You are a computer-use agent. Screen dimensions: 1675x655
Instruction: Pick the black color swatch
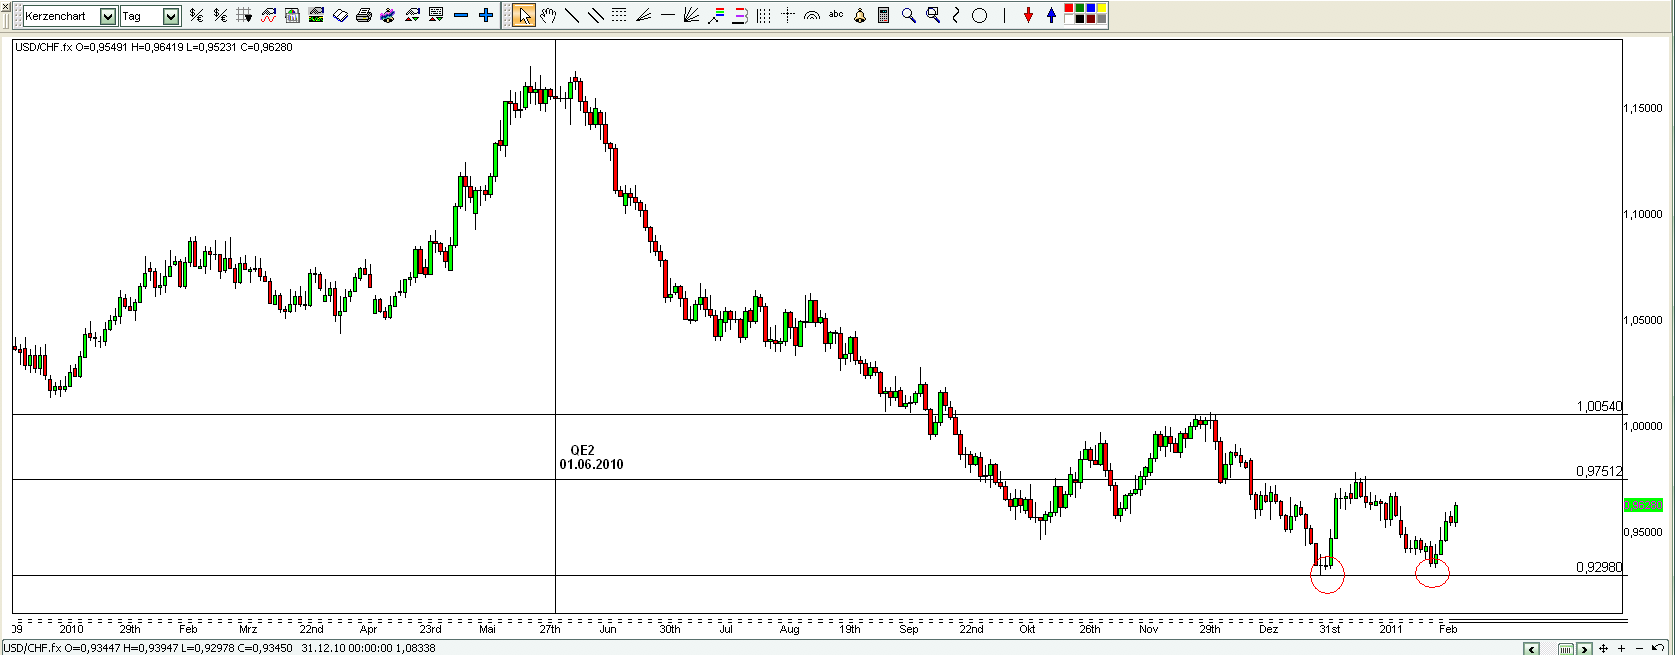coord(1079,19)
